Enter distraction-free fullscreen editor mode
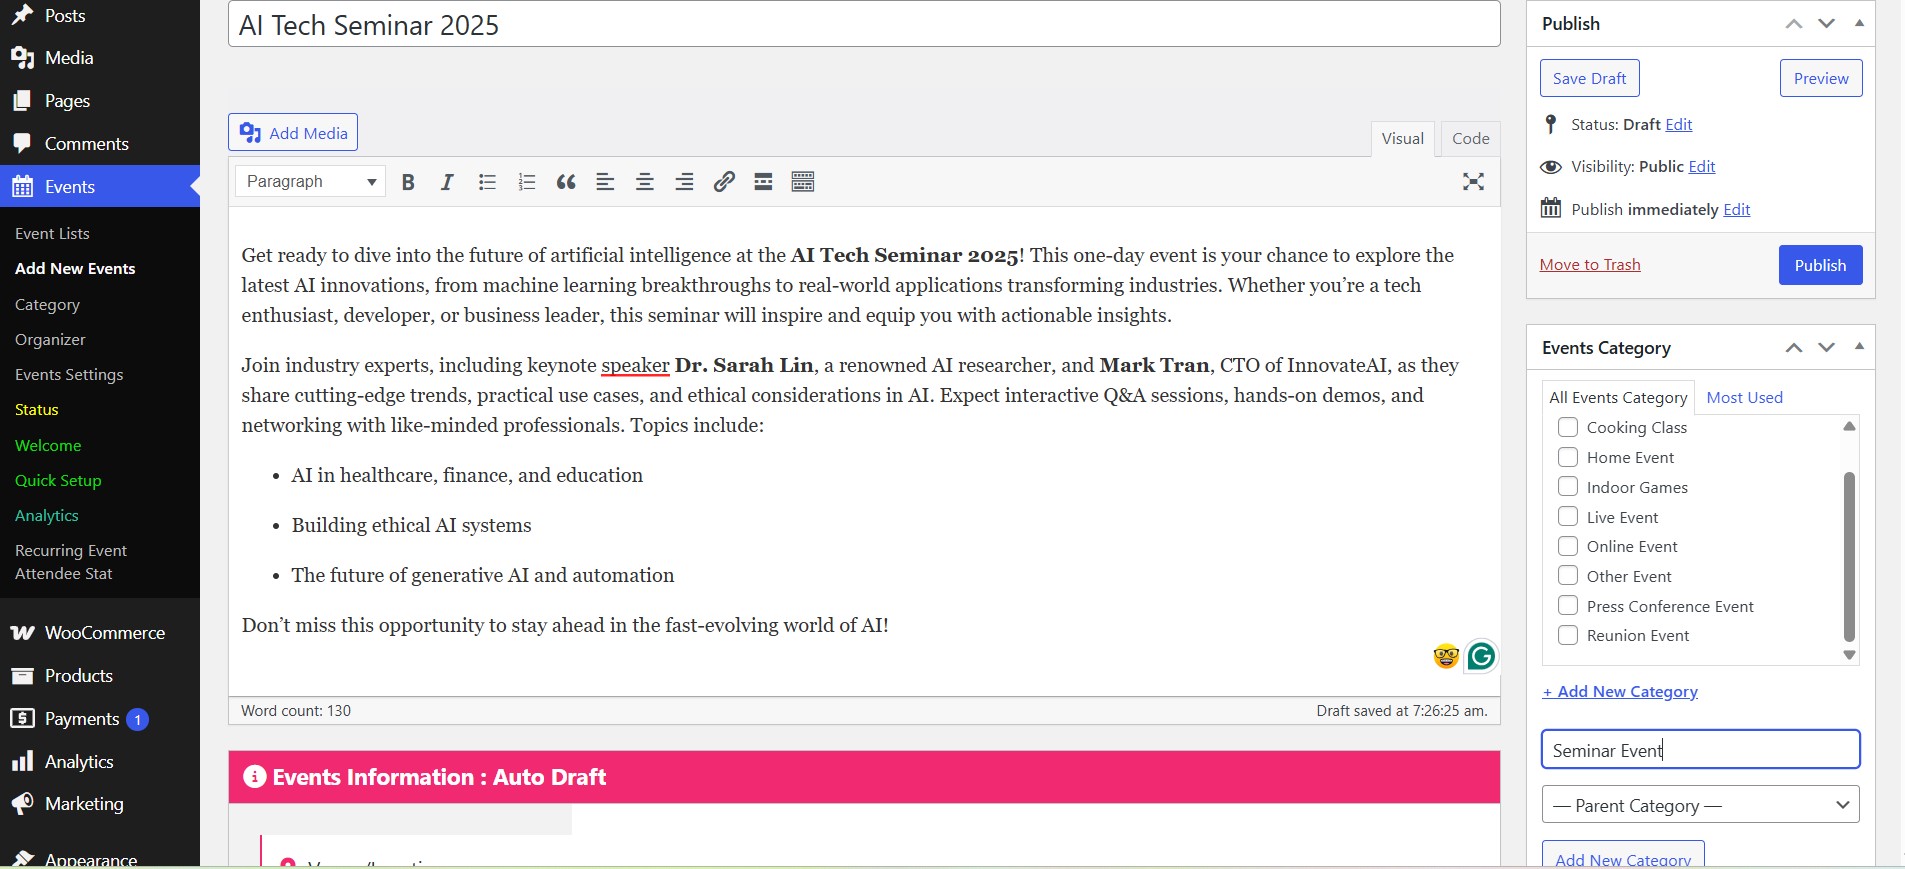This screenshot has width=1905, height=869. [x=1473, y=182]
